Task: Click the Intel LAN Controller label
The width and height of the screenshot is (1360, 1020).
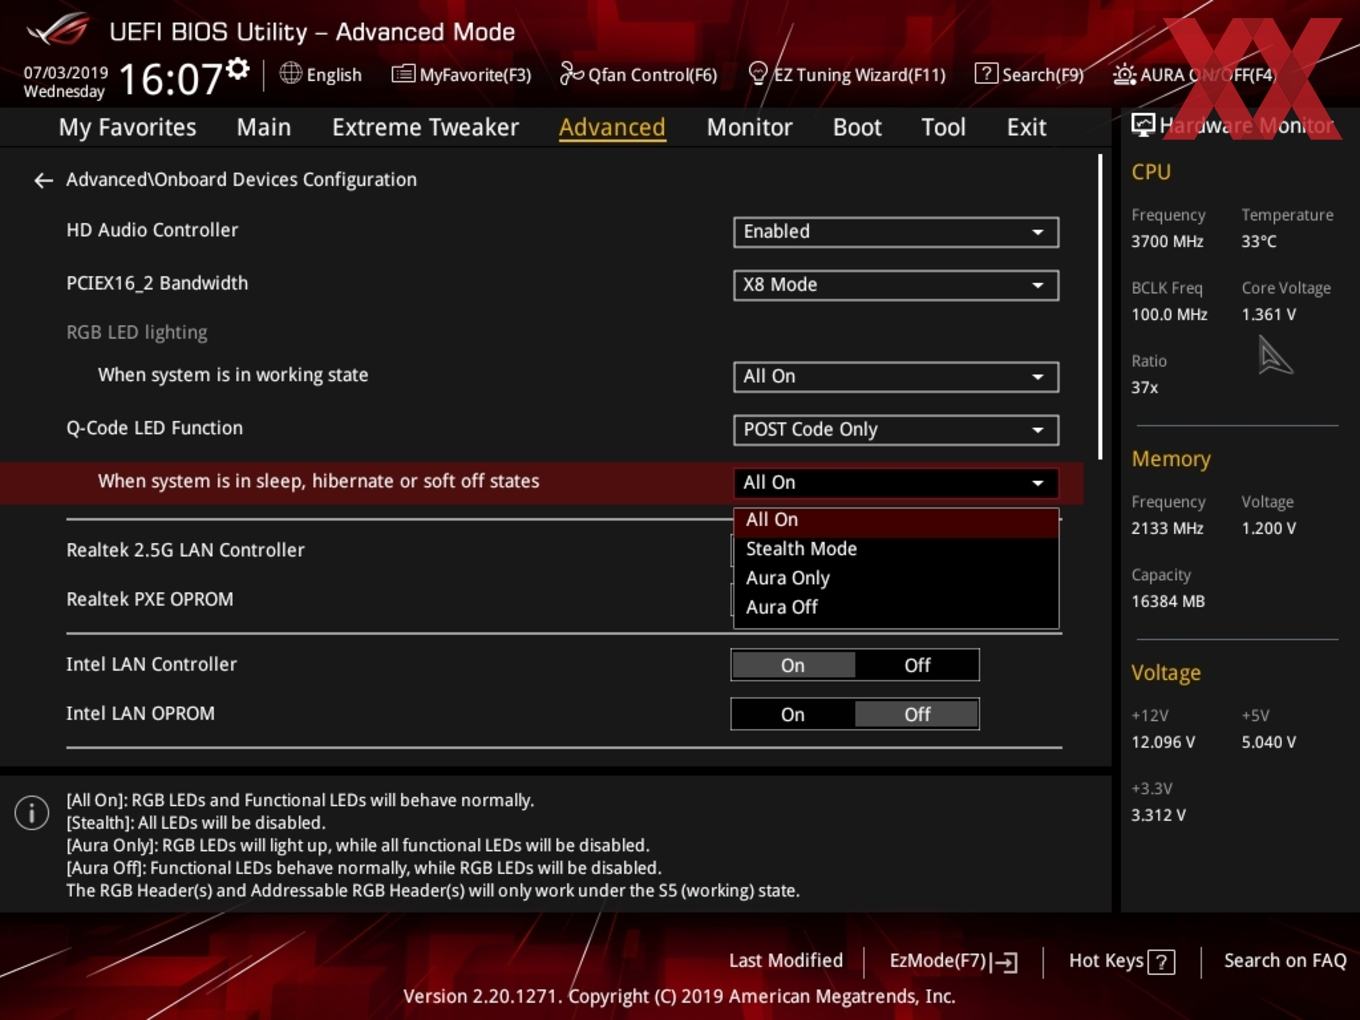Action: [151, 664]
